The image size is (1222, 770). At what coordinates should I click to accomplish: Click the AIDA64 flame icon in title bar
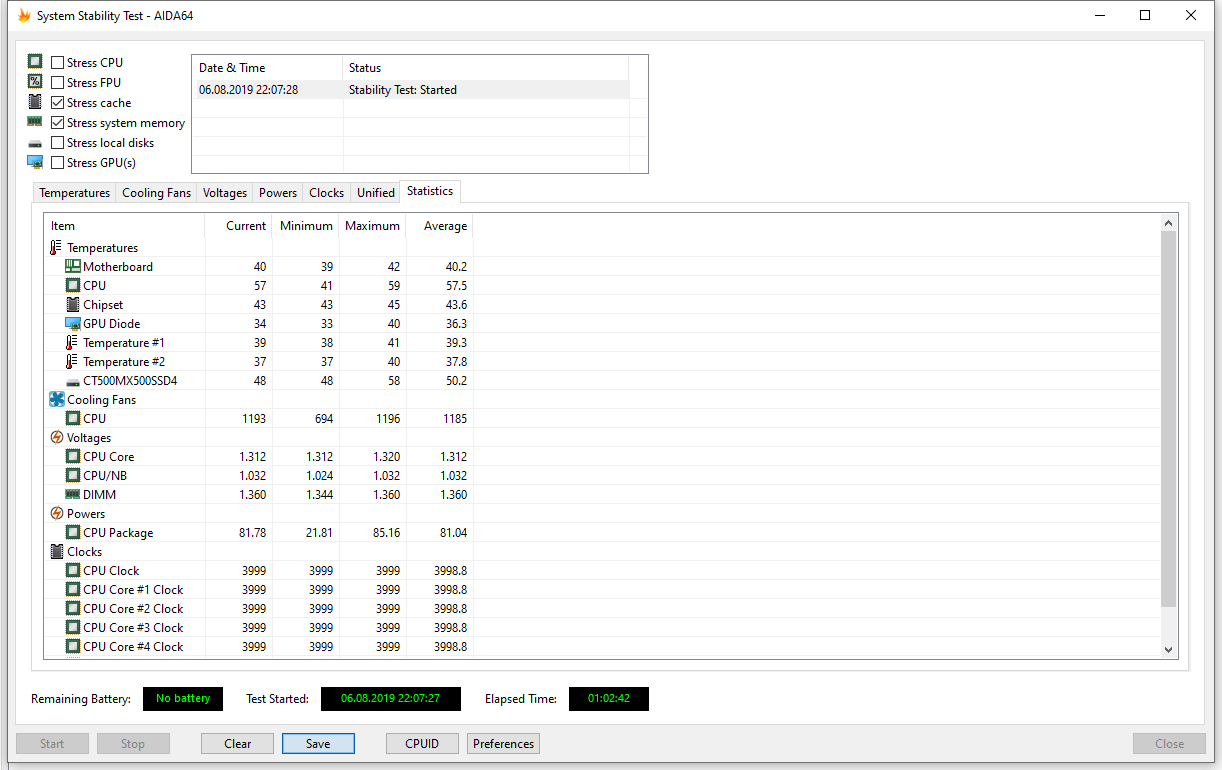tap(24, 16)
